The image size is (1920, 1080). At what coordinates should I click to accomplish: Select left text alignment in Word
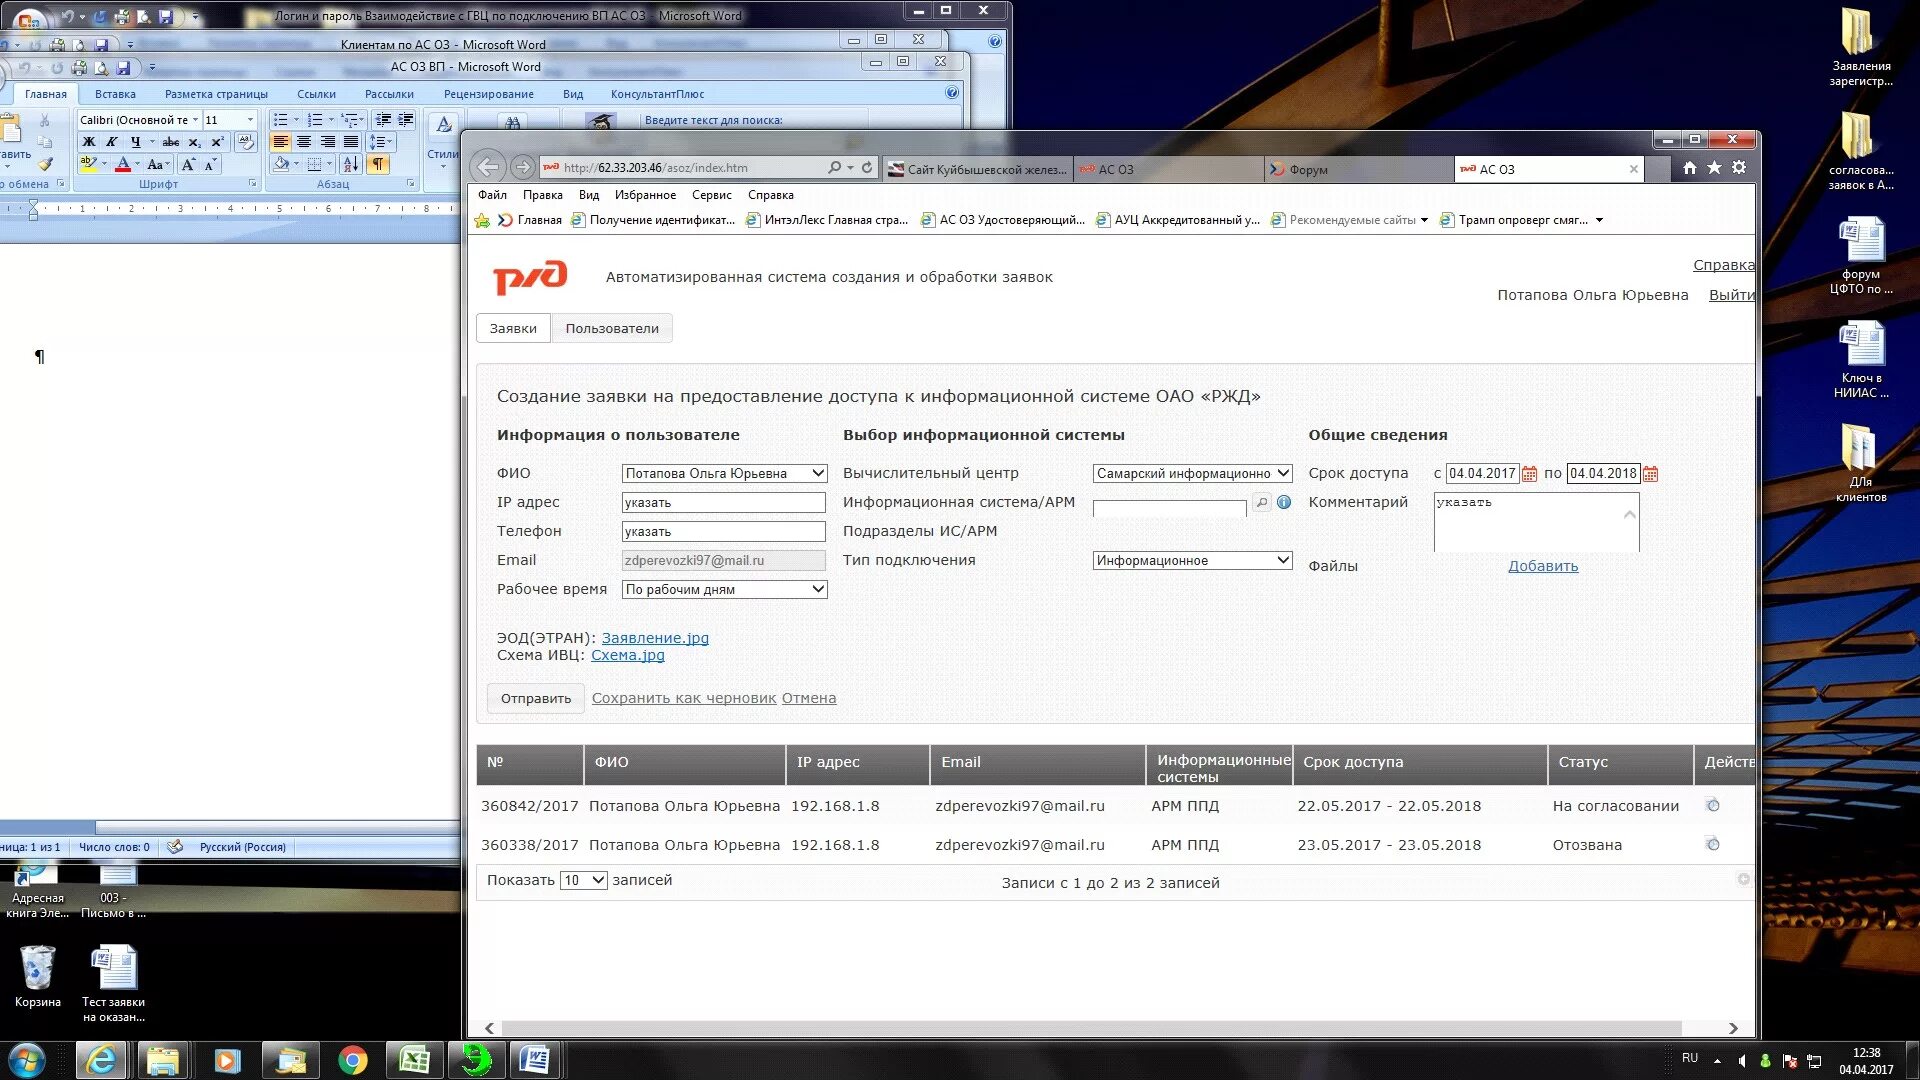coord(281,142)
